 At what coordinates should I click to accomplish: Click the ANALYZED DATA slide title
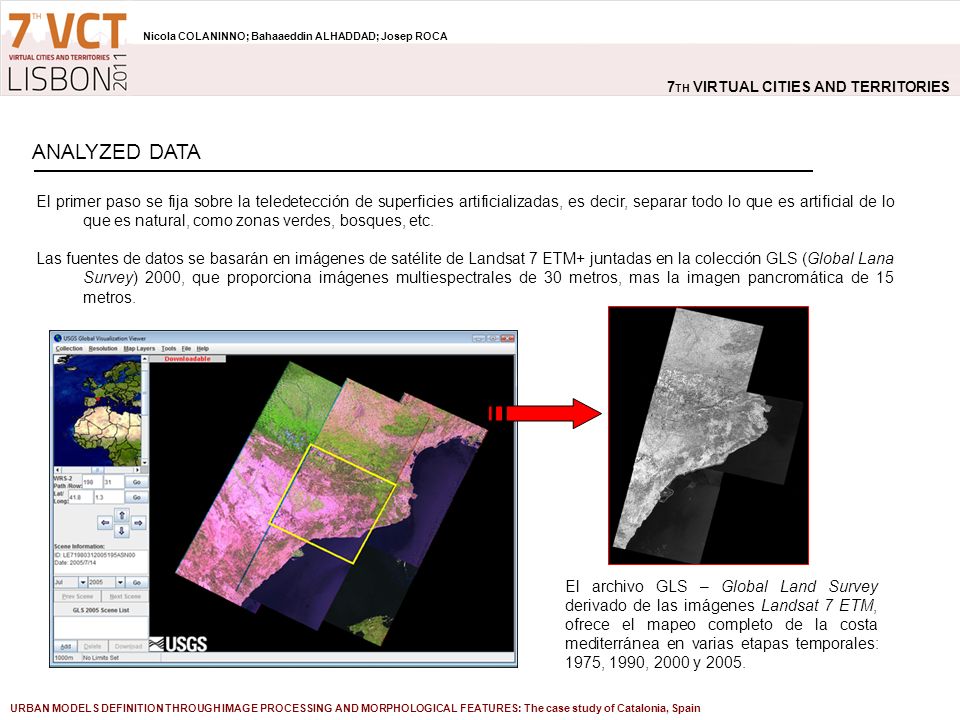tap(116, 152)
